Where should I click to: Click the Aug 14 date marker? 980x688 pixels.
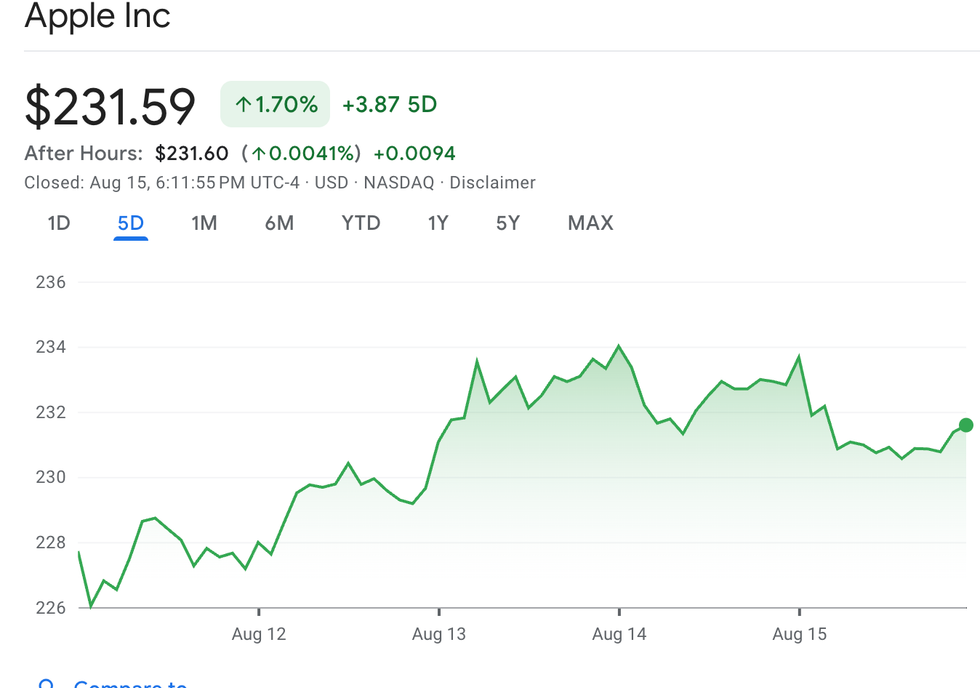pyautogui.click(x=619, y=634)
